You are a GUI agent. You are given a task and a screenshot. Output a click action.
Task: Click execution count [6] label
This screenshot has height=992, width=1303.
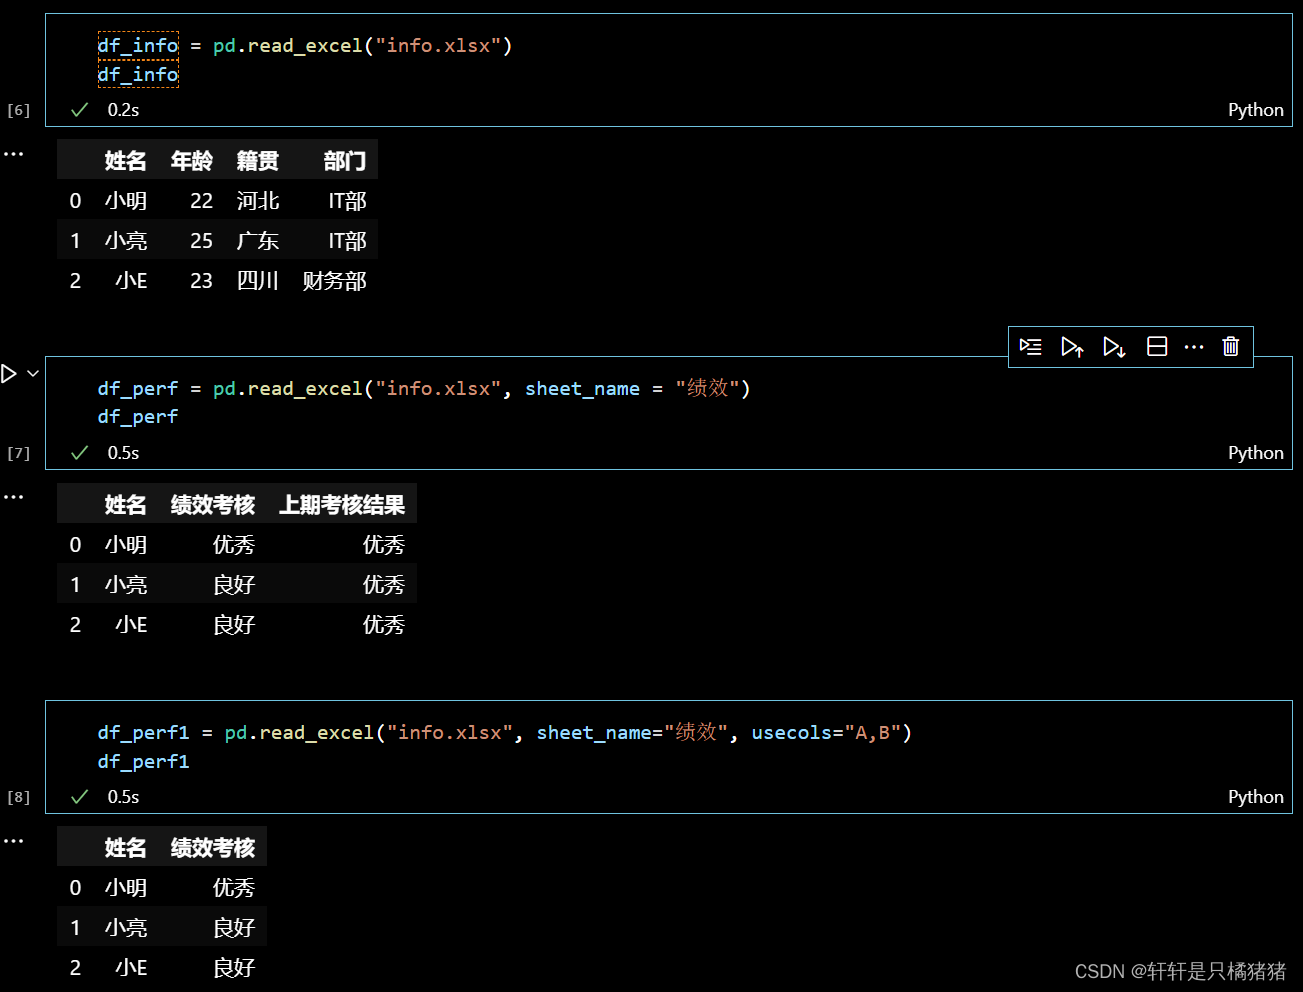(x=18, y=111)
